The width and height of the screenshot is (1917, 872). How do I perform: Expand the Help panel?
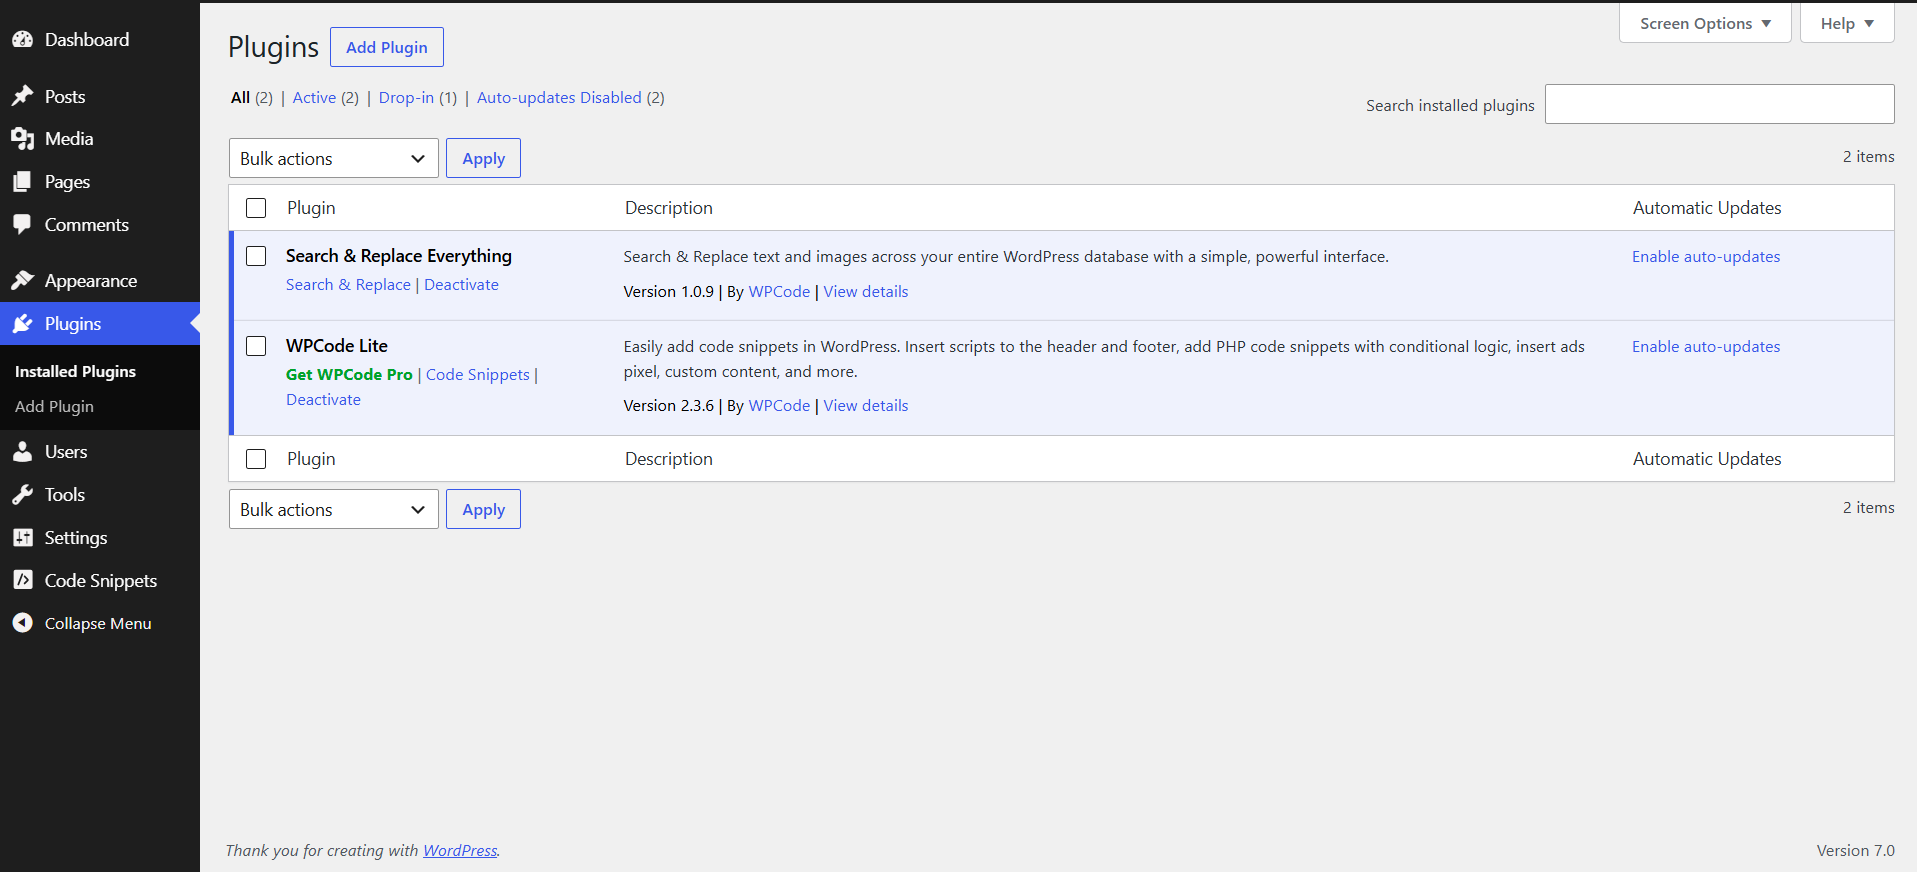(1847, 23)
